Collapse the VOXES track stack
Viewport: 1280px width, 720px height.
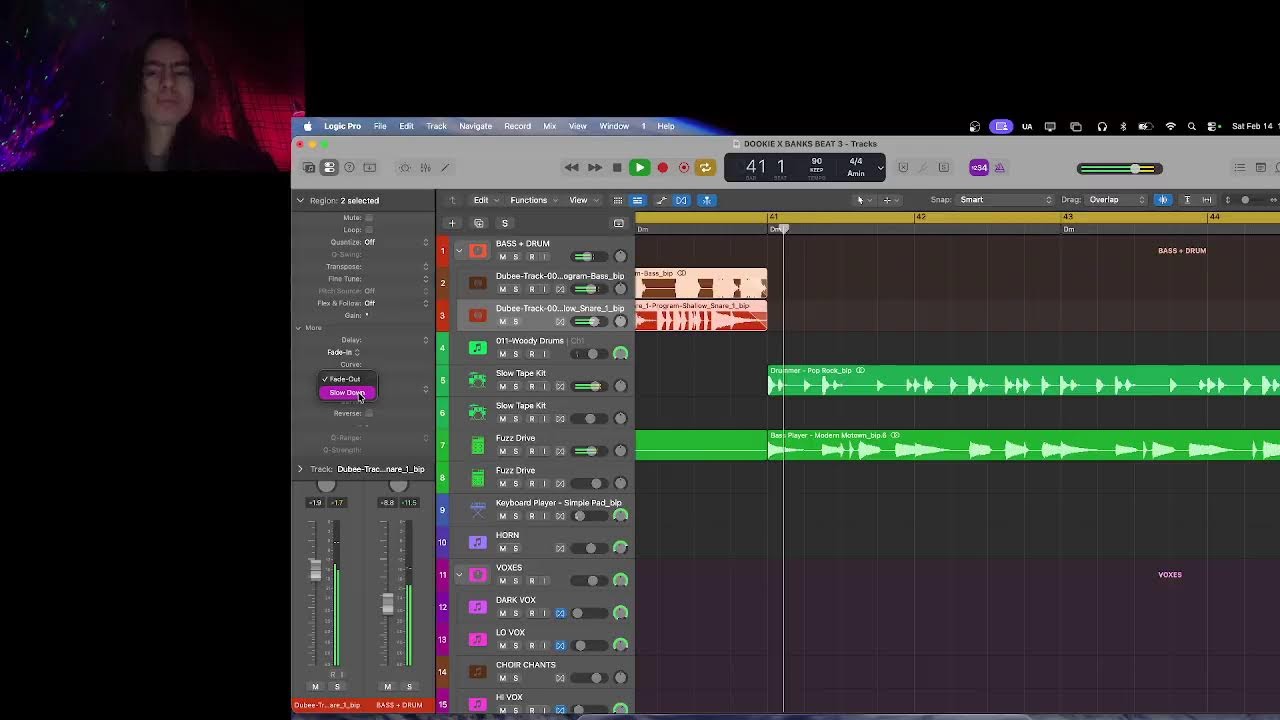[459, 575]
